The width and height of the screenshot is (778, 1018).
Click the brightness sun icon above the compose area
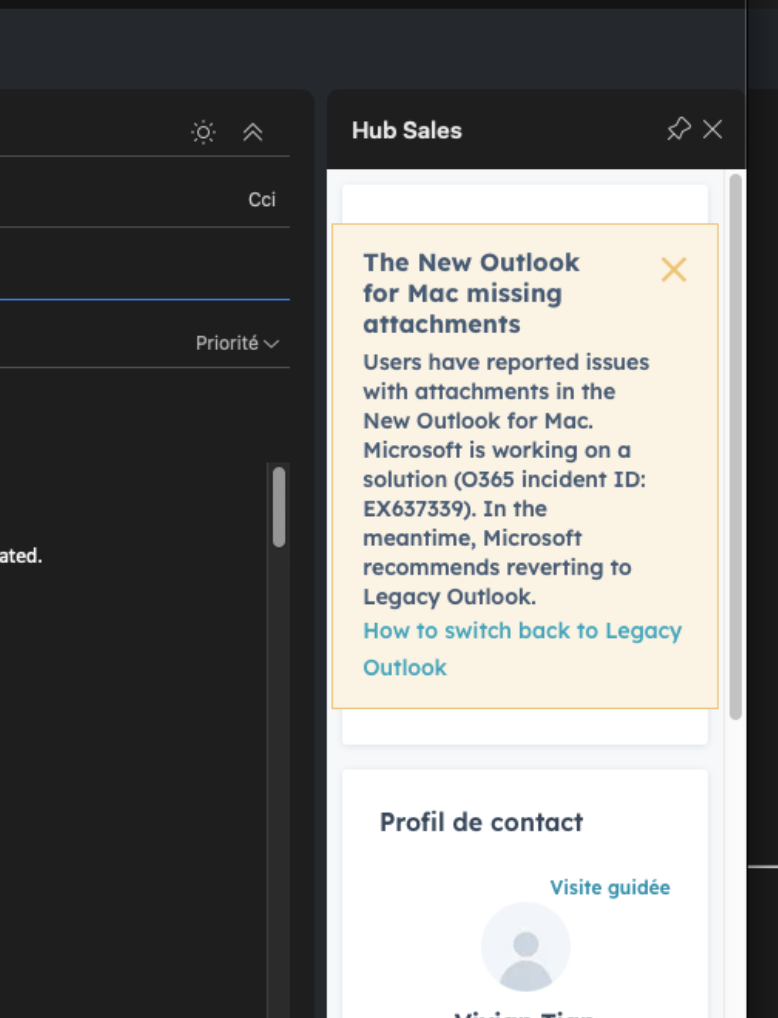click(x=203, y=131)
